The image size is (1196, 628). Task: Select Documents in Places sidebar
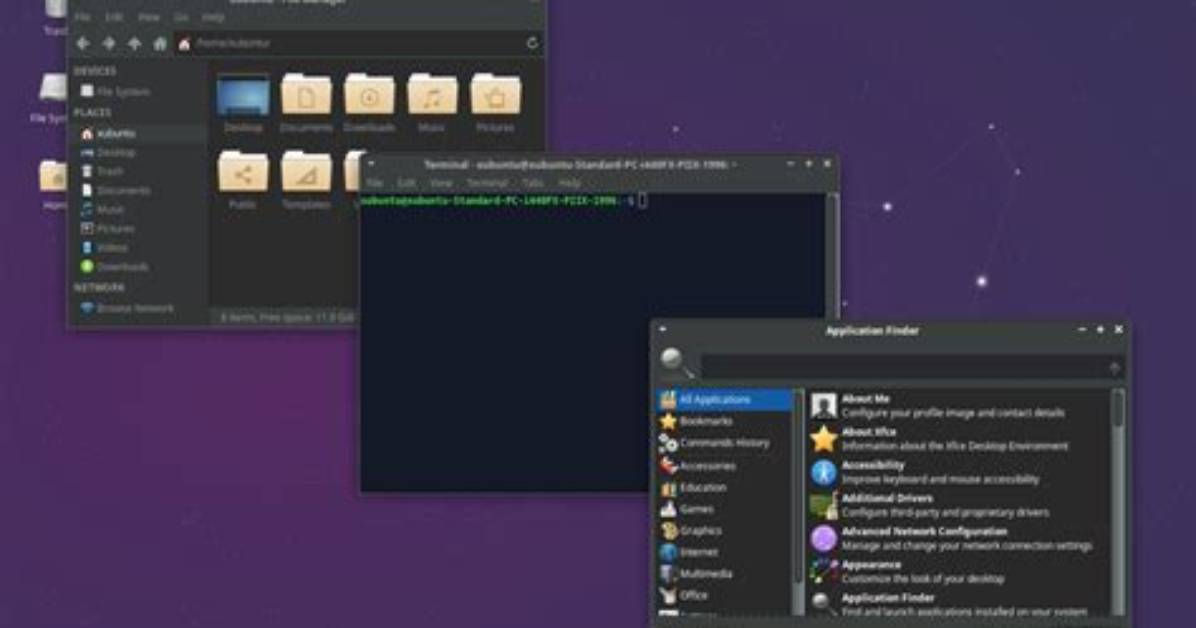pos(115,191)
